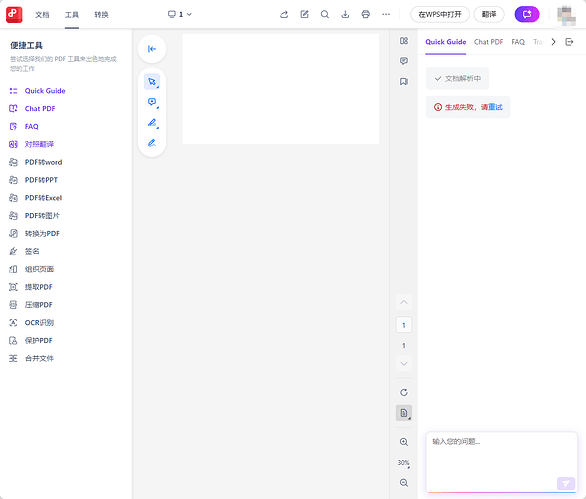Image resolution: width=586 pixels, height=499 pixels.
Task: Open the 转换 menu tab
Action: coord(101,15)
